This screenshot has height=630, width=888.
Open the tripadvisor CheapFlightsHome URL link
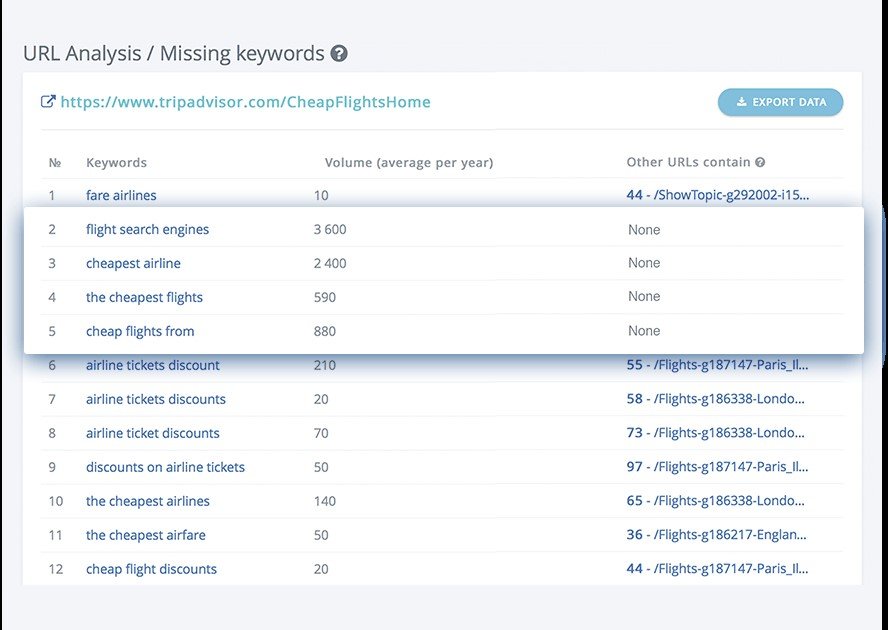pos(245,102)
